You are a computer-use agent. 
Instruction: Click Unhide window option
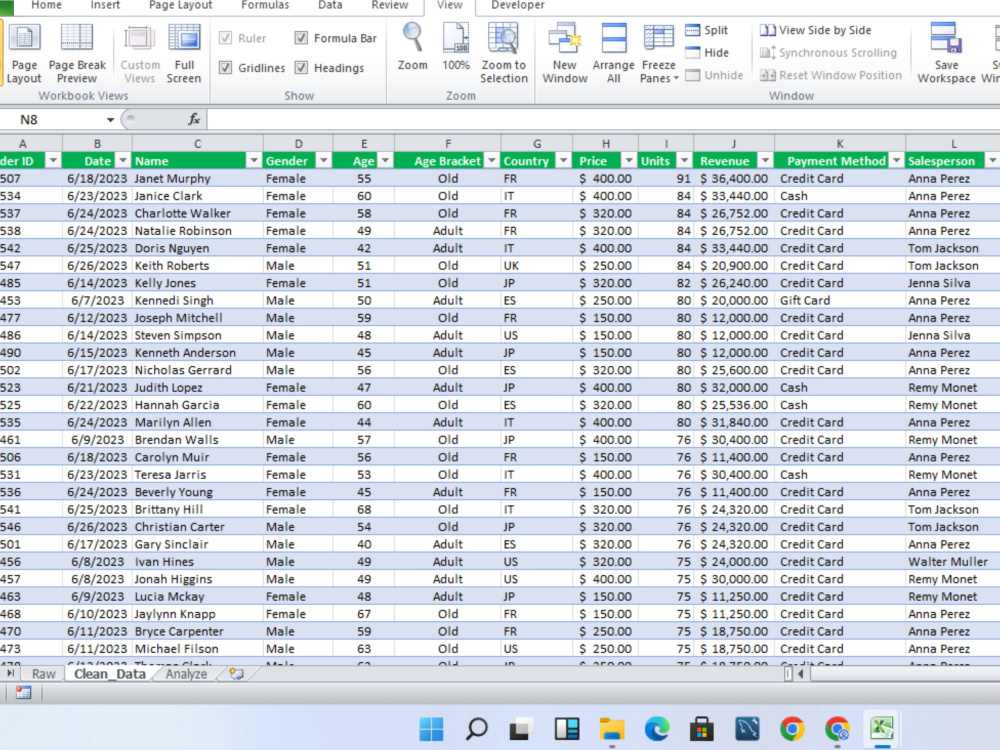coord(714,75)
